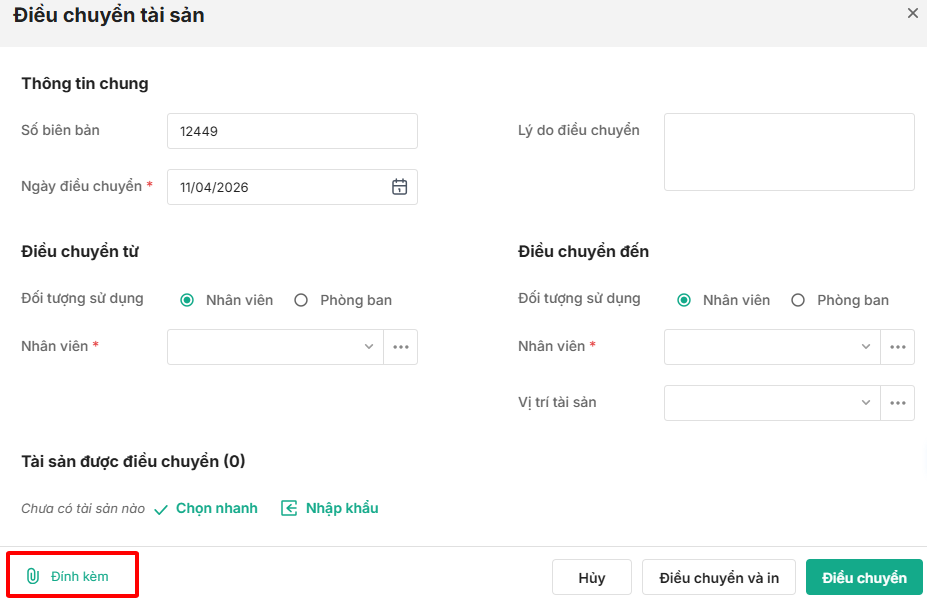Screen dimensions: 927x604
Task: Click the checkmark icon beside Chọn nhanh
Action: 161,509
